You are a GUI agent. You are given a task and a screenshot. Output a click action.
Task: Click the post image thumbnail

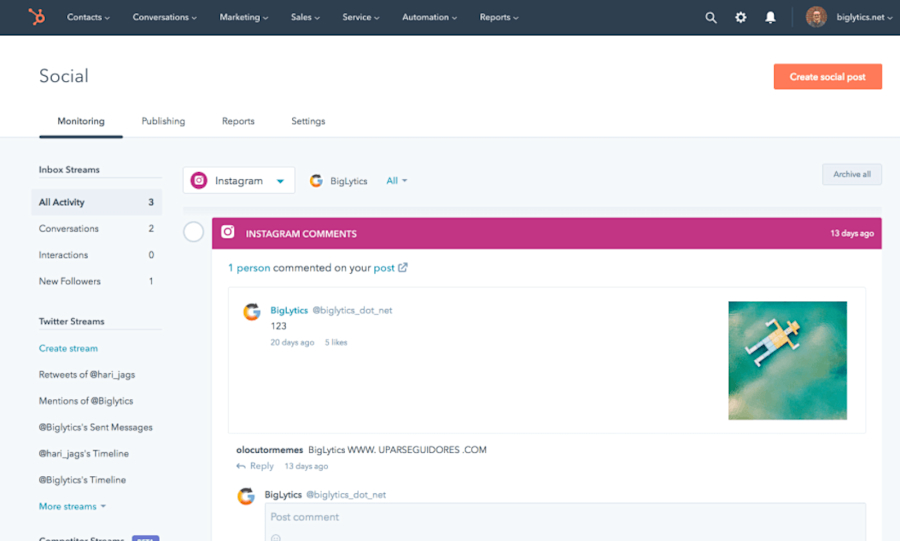pyautogui.click(x=788, y=360)
